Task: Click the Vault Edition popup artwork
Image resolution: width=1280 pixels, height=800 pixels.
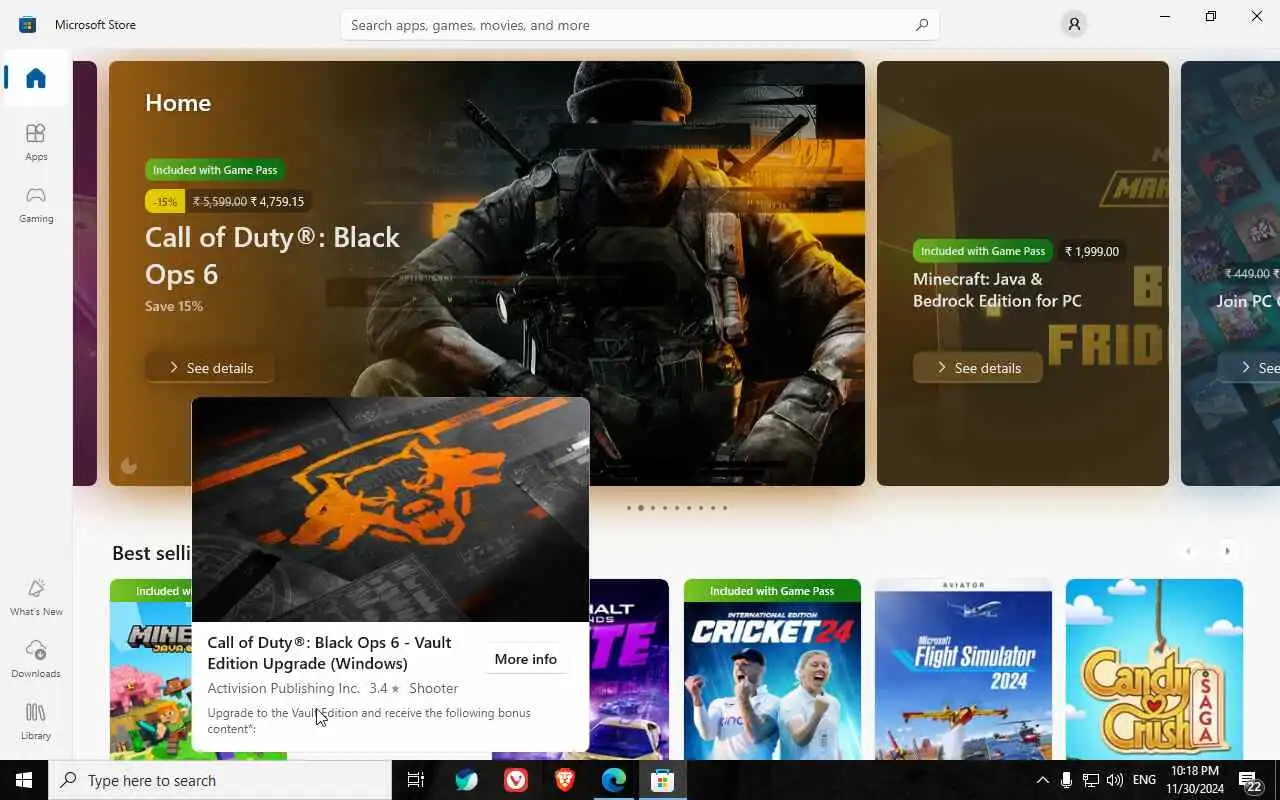Action: [x=390, y=509]
